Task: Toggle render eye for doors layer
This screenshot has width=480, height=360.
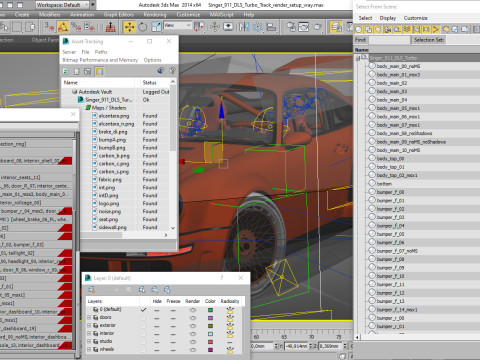Action: tap(192, 318)
